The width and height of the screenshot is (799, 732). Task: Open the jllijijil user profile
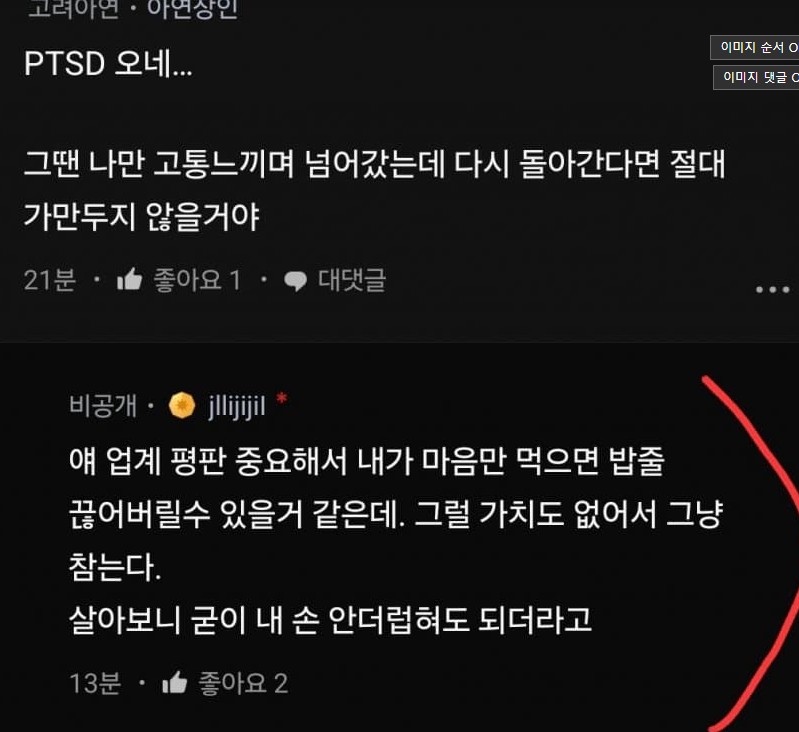point(237,407)
